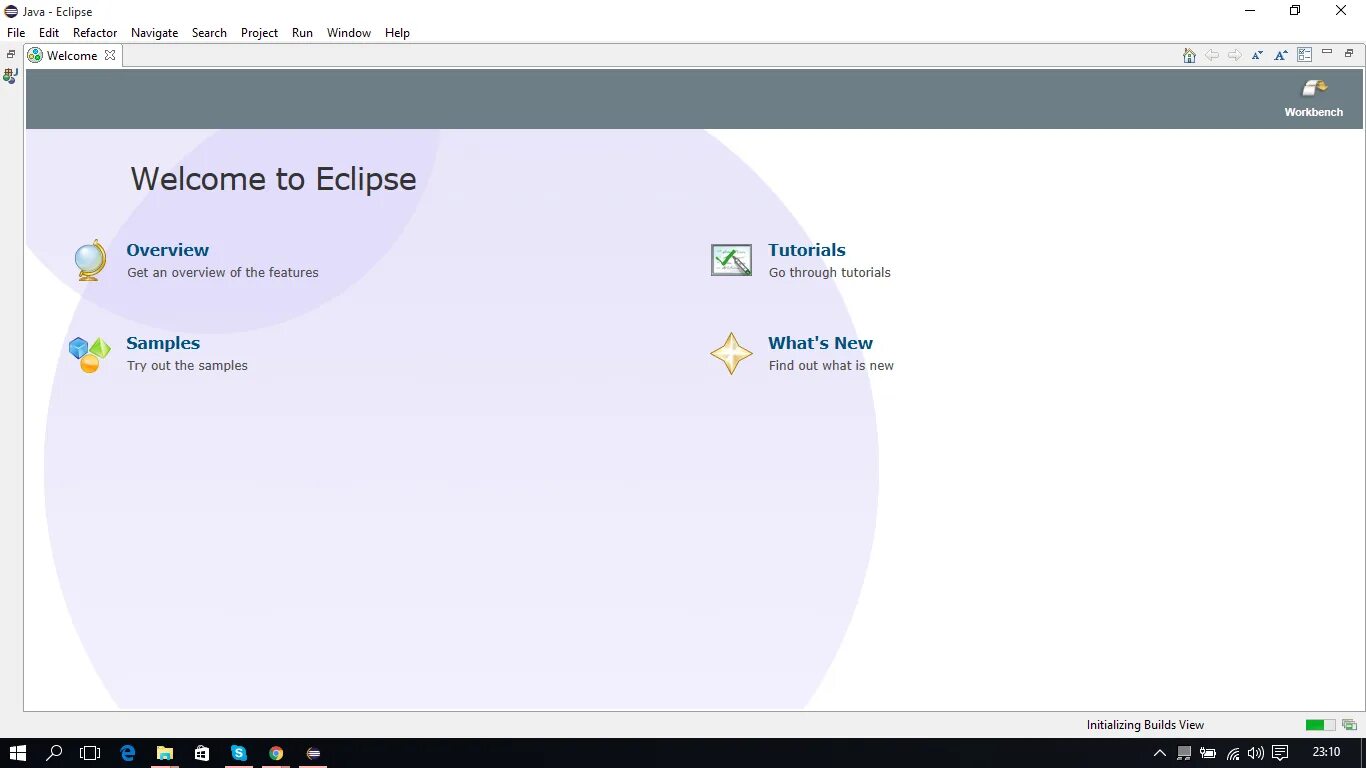Click the 23:10 taskbar clock
This screenshot has height=768, width=1366.
coord(1326,752)
